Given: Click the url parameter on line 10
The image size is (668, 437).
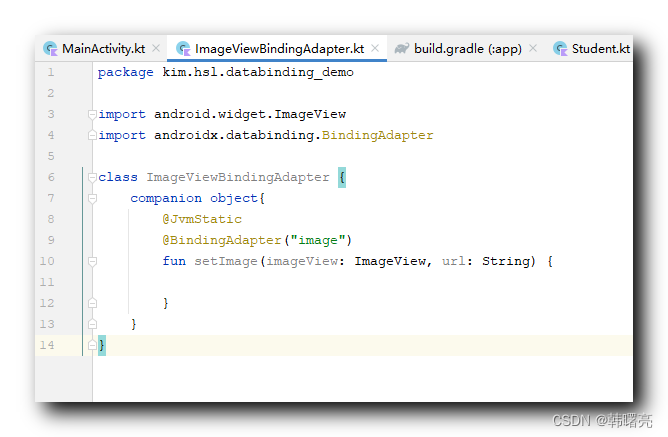Looking at the screenshot, I should coord(454,261).
